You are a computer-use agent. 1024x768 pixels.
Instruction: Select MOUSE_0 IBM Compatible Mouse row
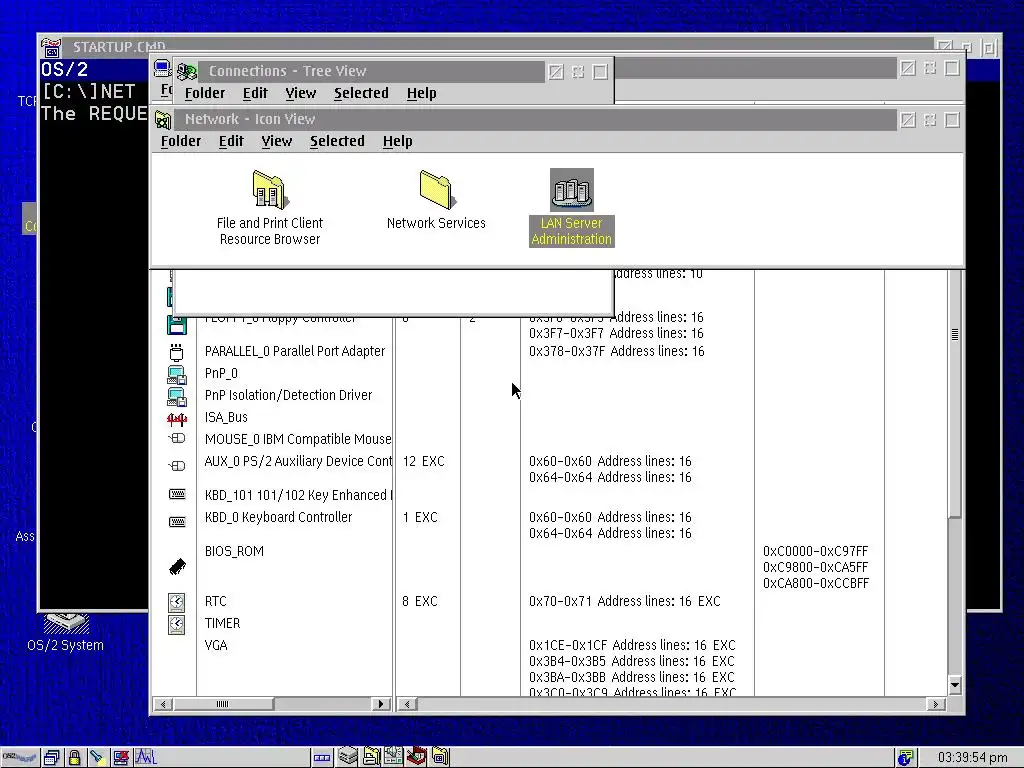click(298, 440)
